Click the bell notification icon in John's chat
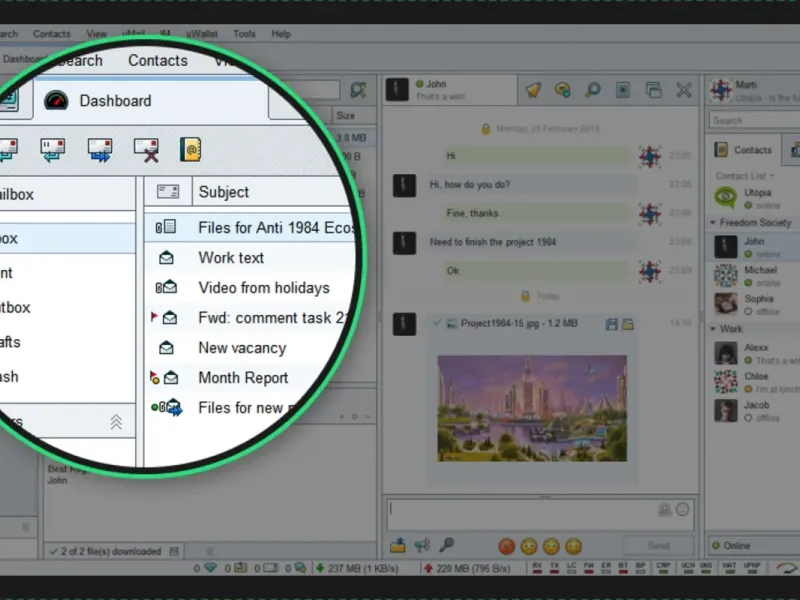 tap(533, 90)
